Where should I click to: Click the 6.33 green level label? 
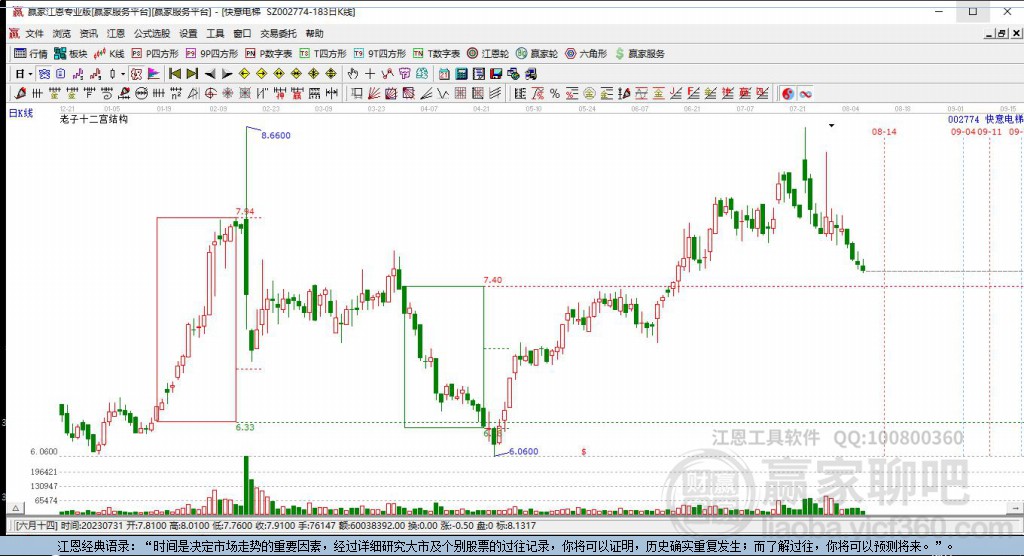pyautogui.click(x=245, y=427)
